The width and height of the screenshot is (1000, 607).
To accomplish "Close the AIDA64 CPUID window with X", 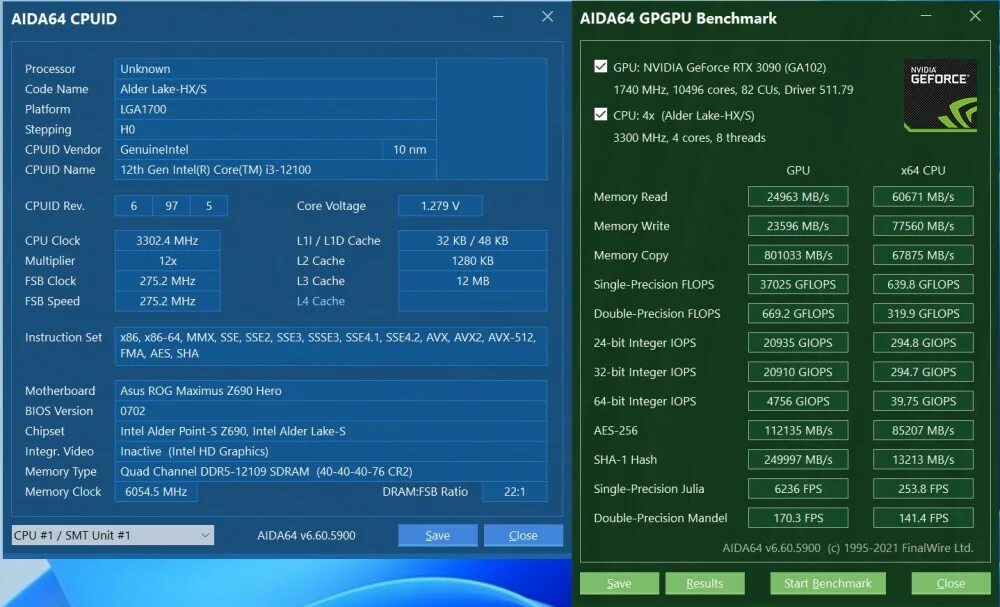I will point(547,17).
